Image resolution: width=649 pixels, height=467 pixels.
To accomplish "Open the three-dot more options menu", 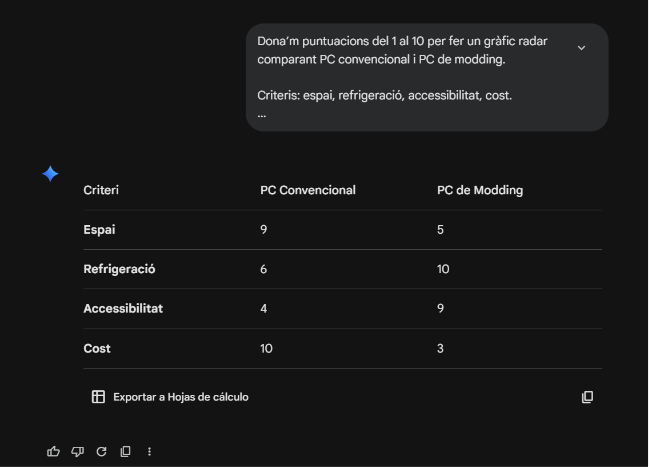I will pyautogui.click(x=149, y=451).
